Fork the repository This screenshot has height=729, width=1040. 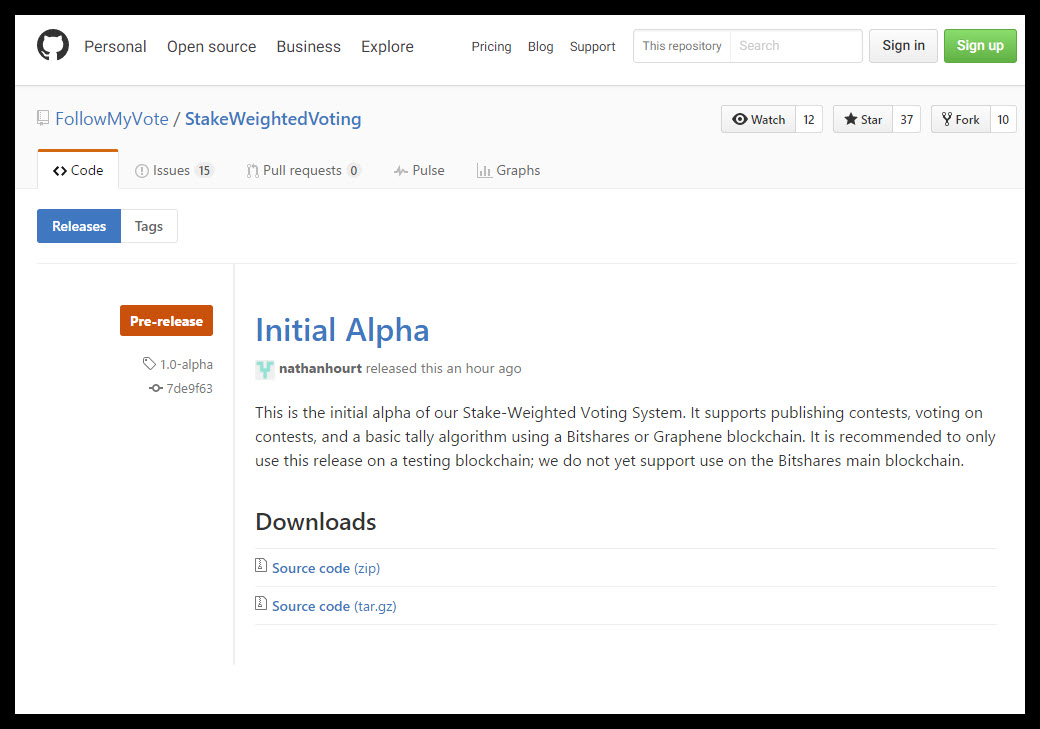960,119
